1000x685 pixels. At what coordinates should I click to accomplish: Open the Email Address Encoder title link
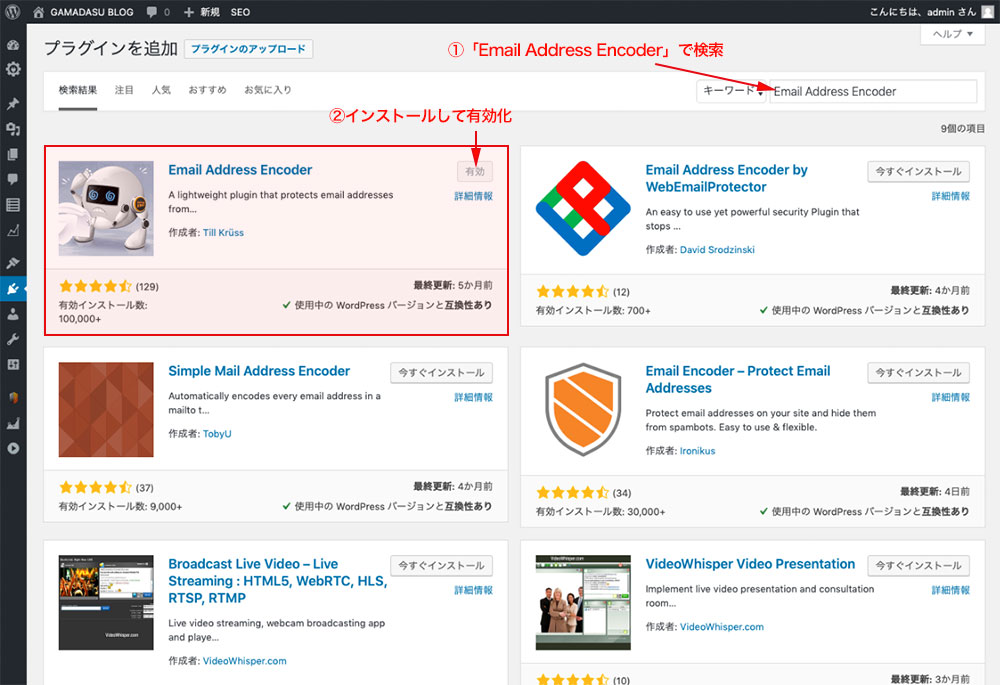pos(240,170)
